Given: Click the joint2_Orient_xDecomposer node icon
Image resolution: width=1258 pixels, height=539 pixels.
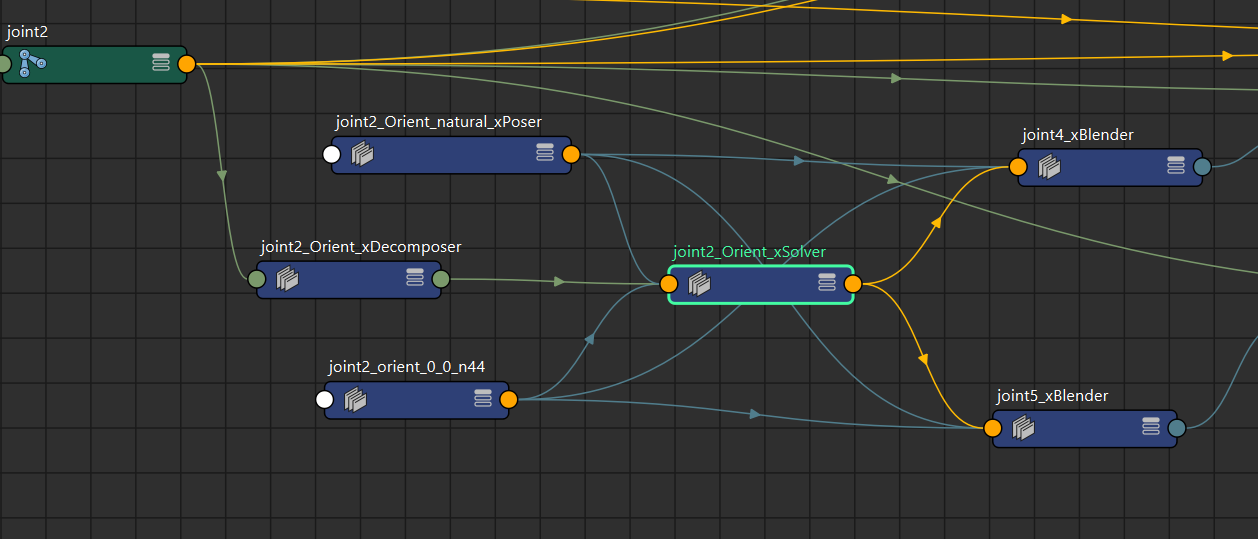Looking at the screenshot, I should click(x=287, y=279).
